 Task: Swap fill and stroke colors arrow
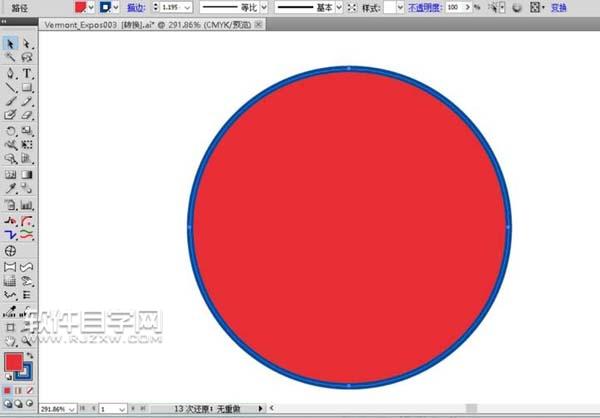point(30,356)
